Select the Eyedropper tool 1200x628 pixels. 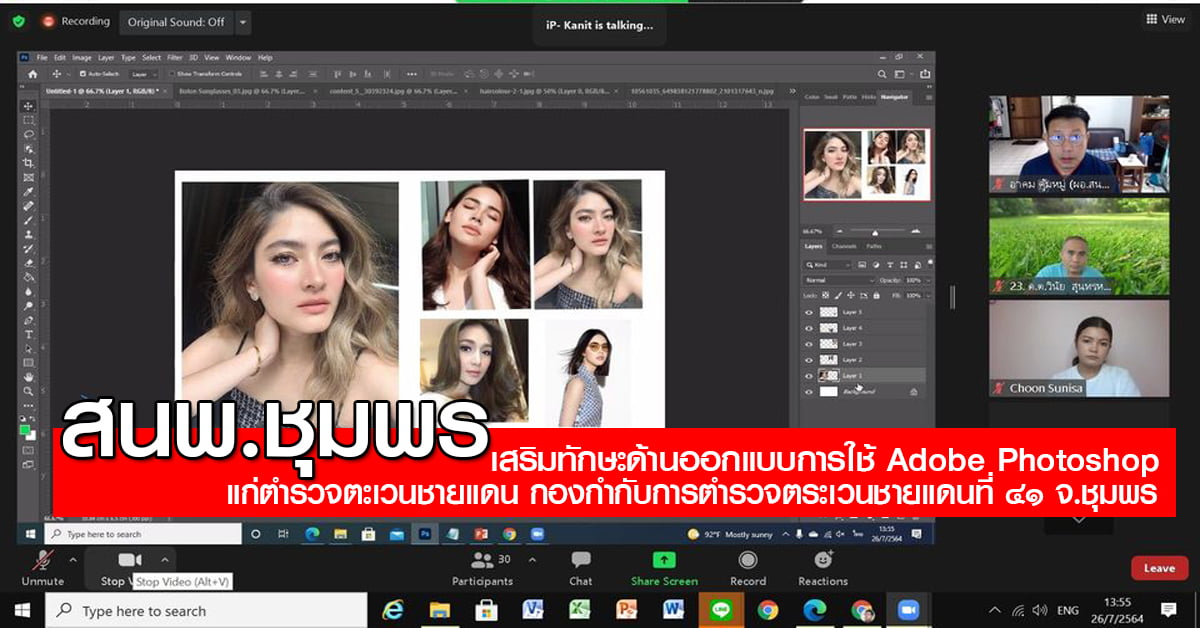pos(29,191)
